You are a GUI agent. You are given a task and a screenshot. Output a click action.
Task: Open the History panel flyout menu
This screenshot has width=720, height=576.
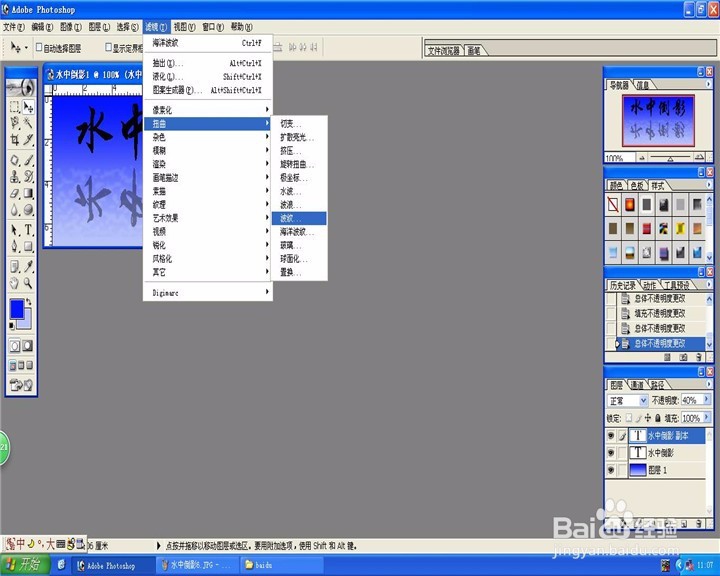[x=709, y=284]
